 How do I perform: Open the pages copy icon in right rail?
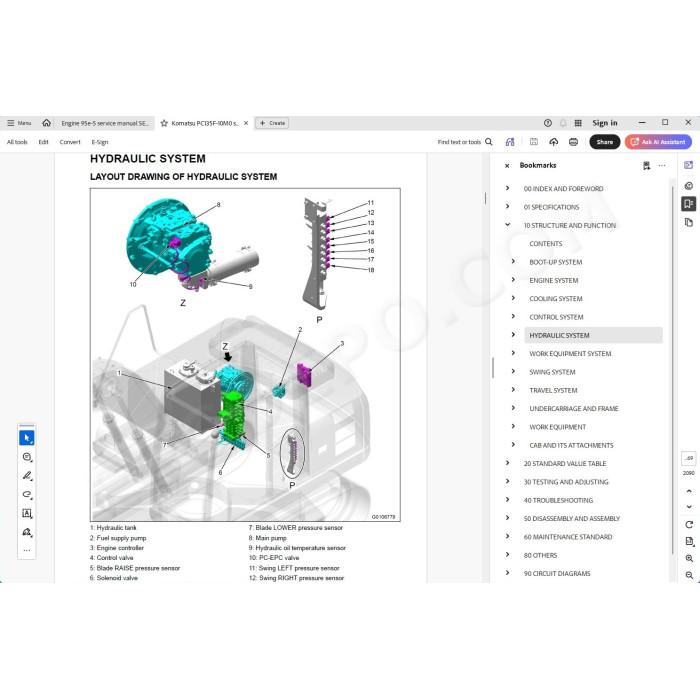[689, 222]
